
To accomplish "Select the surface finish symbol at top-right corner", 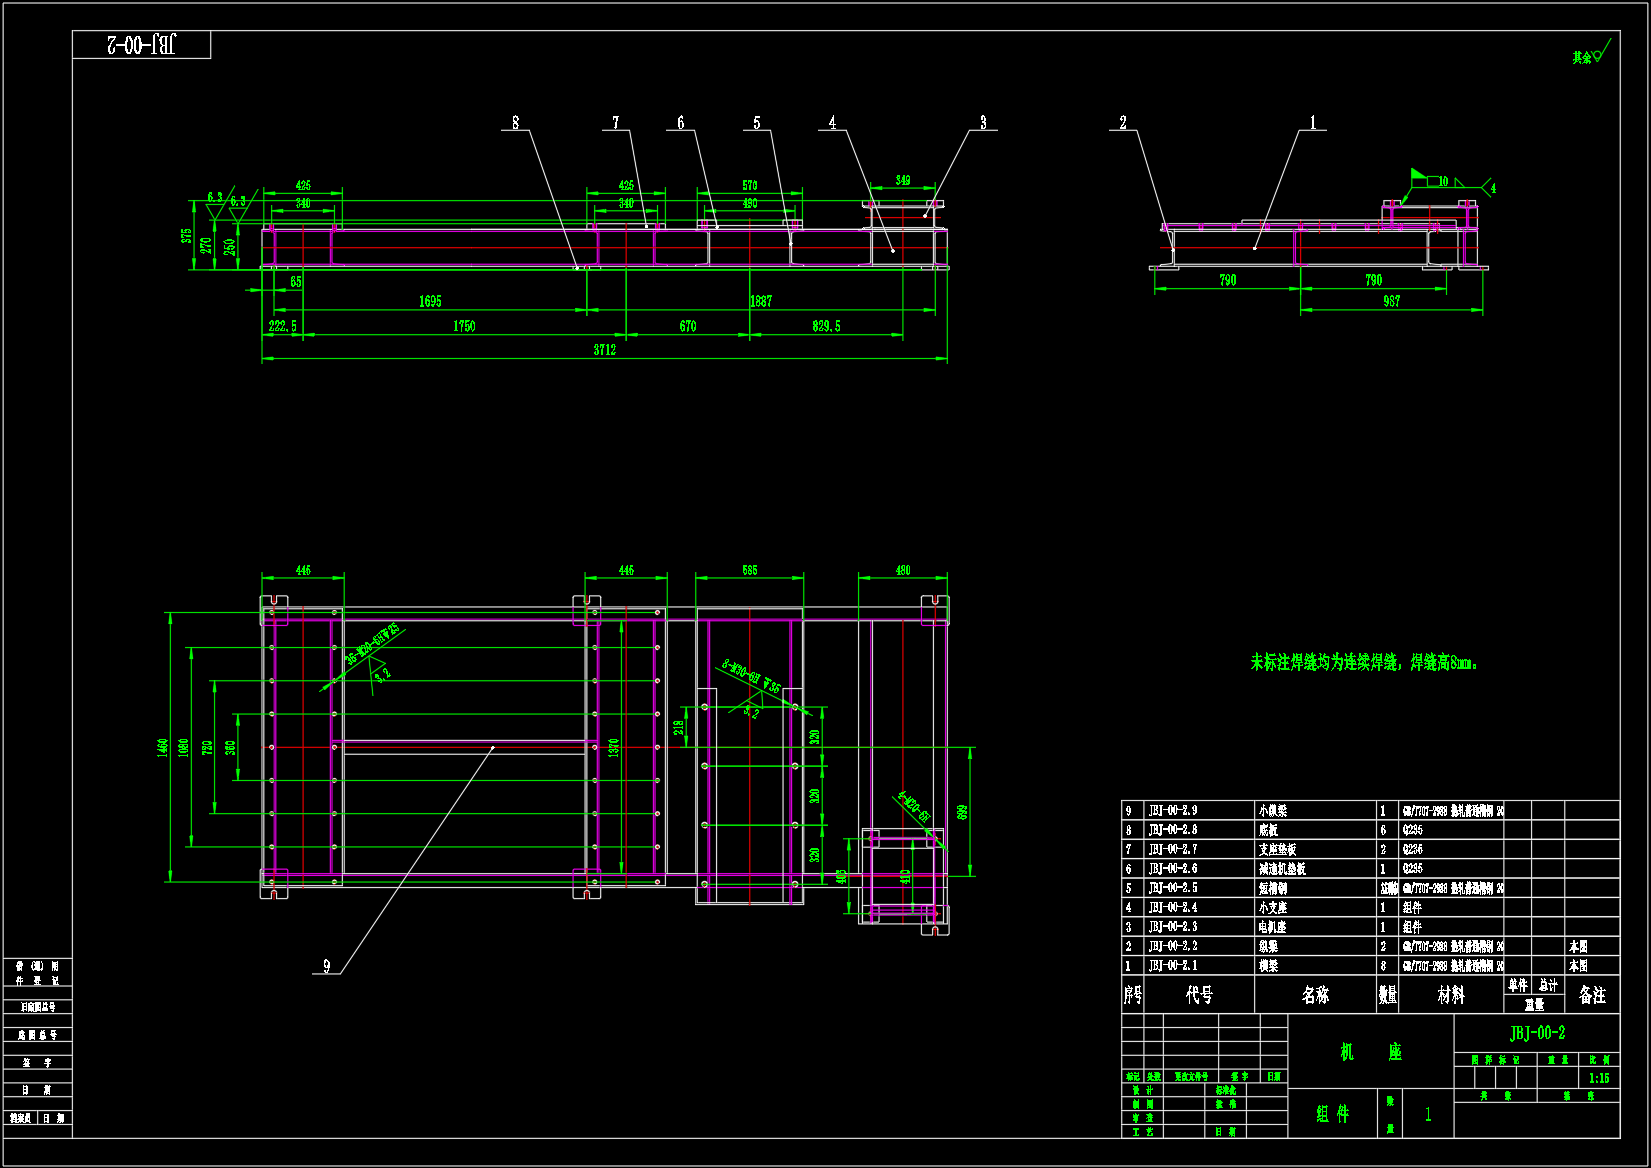I will pos(1590,55).
